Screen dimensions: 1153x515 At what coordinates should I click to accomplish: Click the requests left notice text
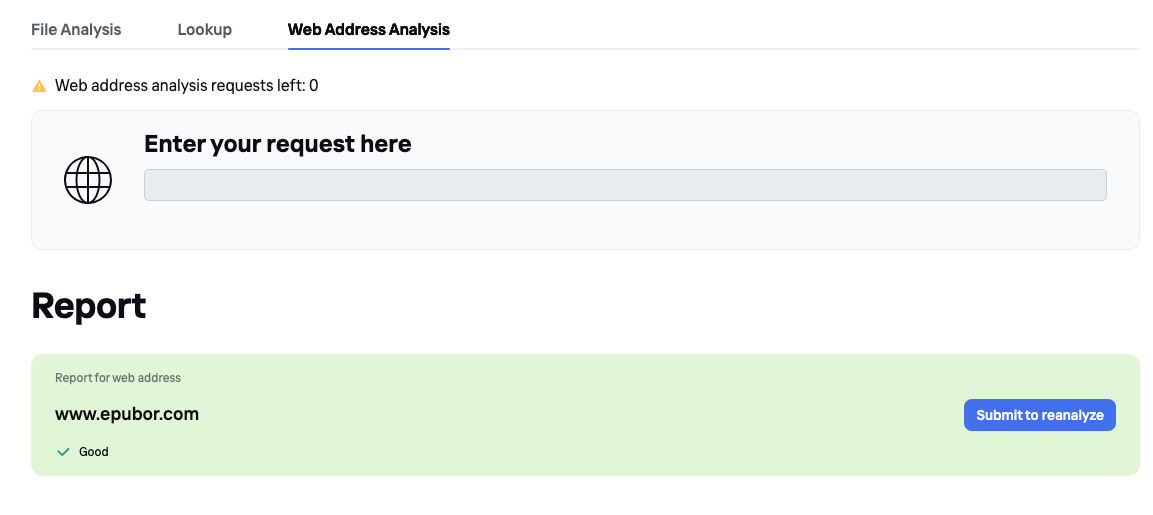coord(180,86)
